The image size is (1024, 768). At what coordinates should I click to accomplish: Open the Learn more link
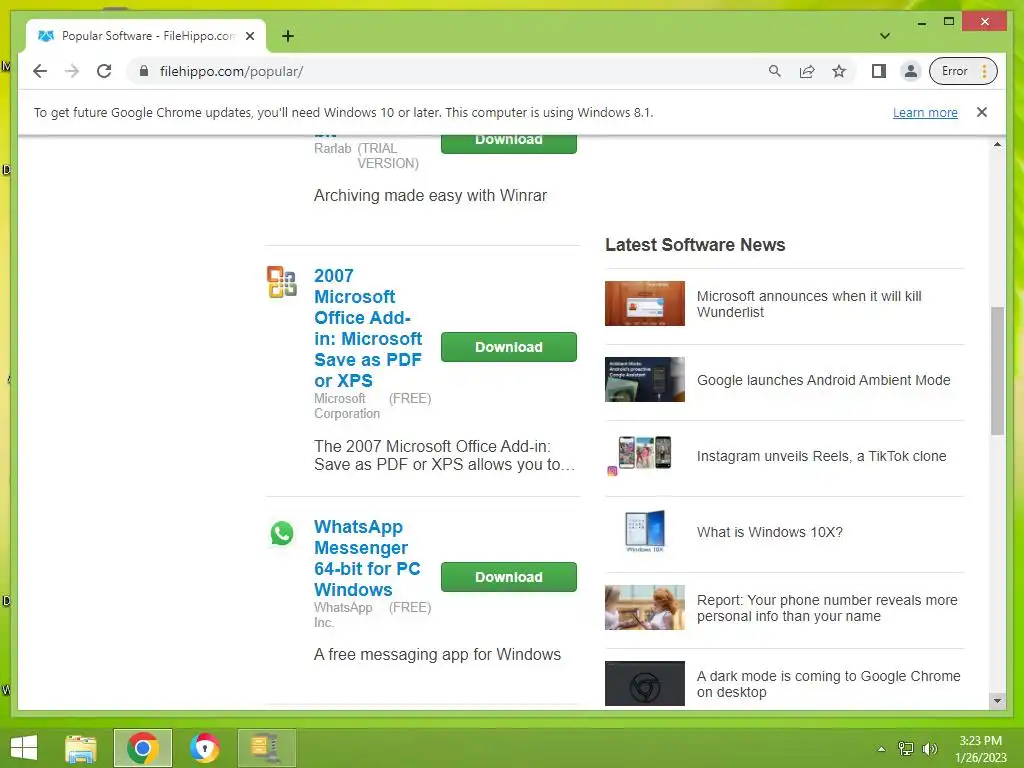(925, 112)
